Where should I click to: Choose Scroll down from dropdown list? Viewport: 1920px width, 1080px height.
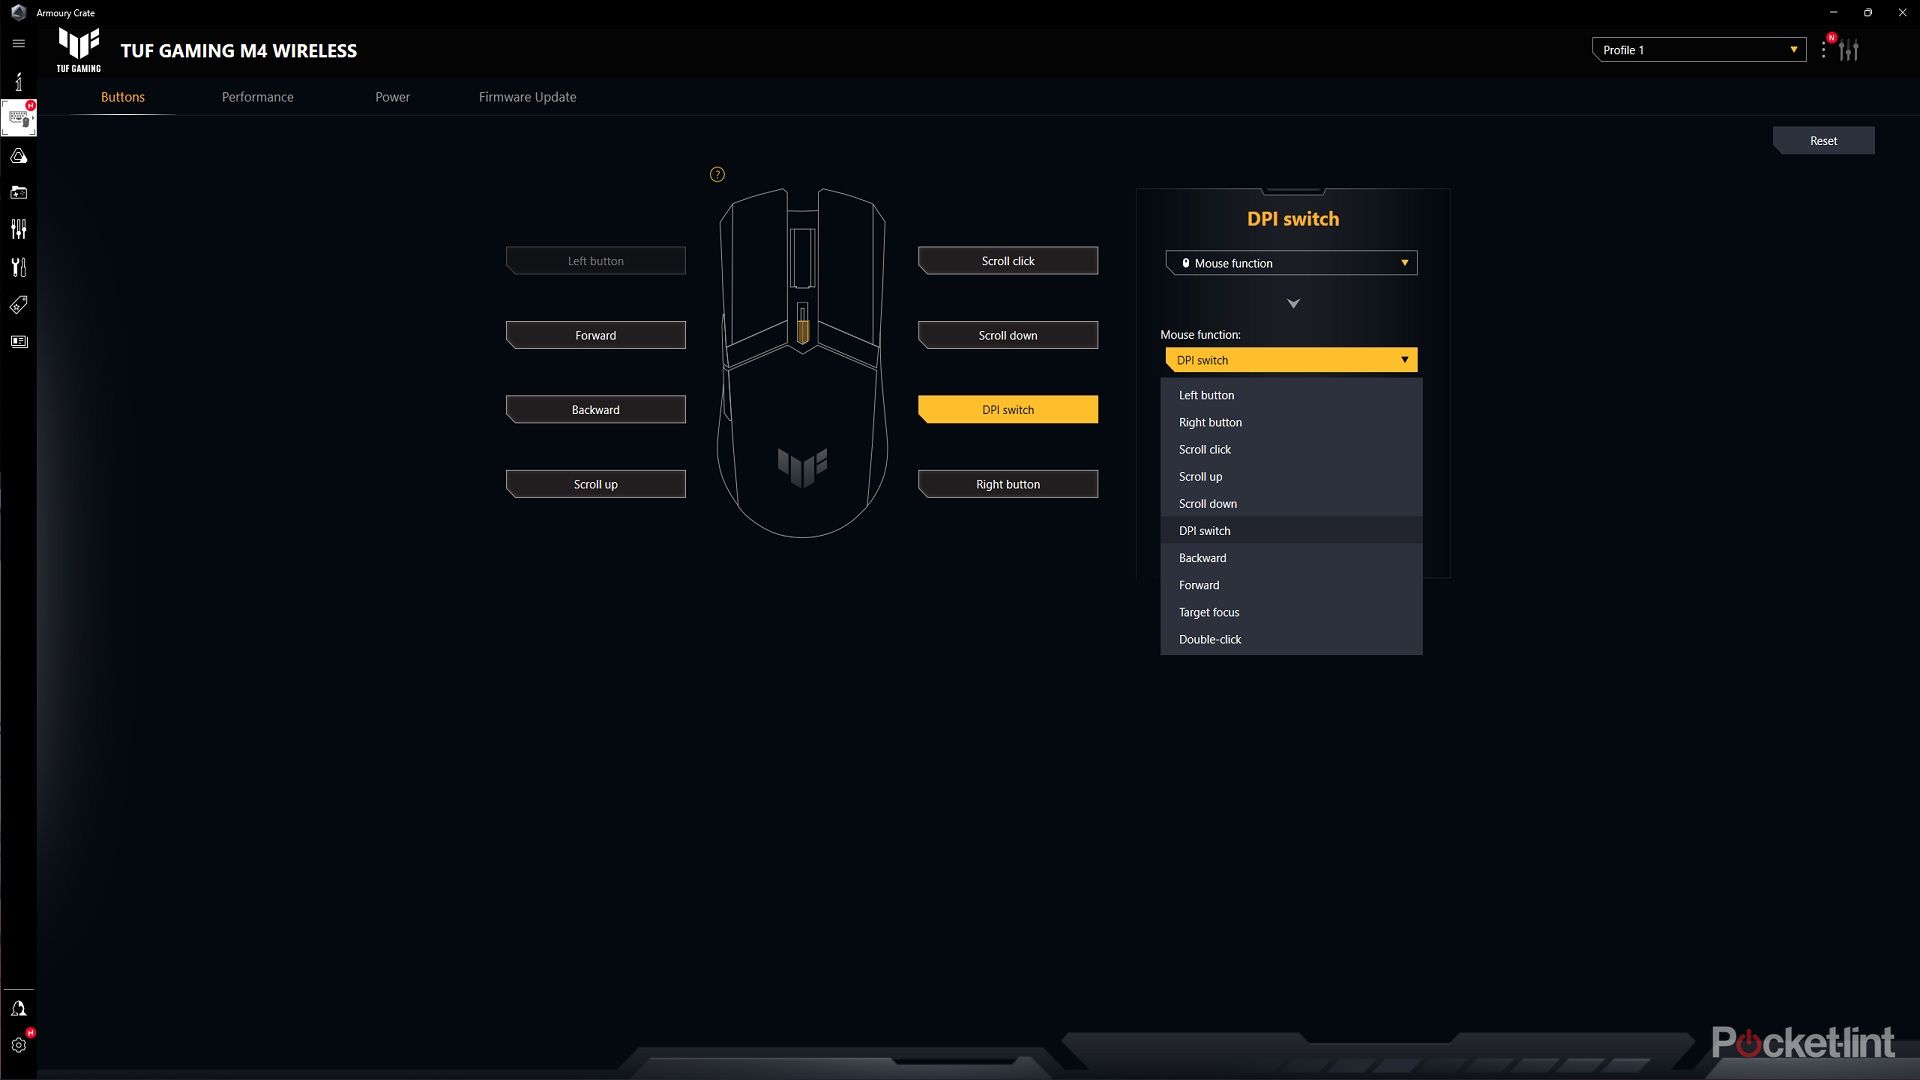tap(1291, 503)
